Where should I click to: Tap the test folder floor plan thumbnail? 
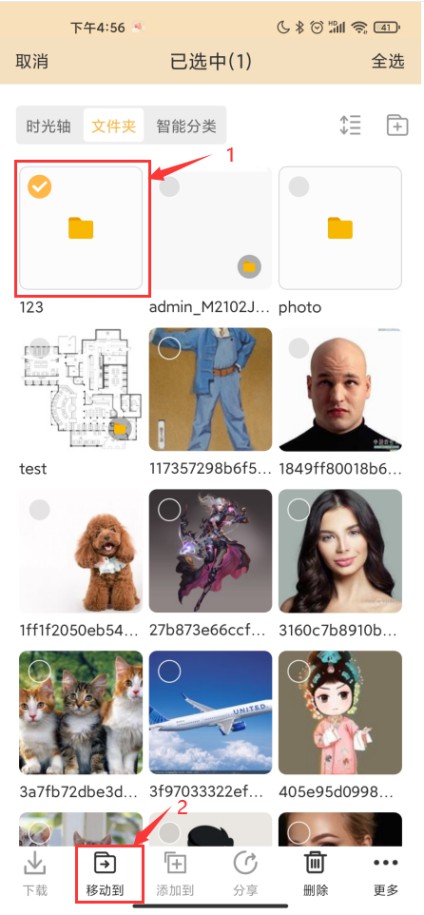tap(80, 389)
